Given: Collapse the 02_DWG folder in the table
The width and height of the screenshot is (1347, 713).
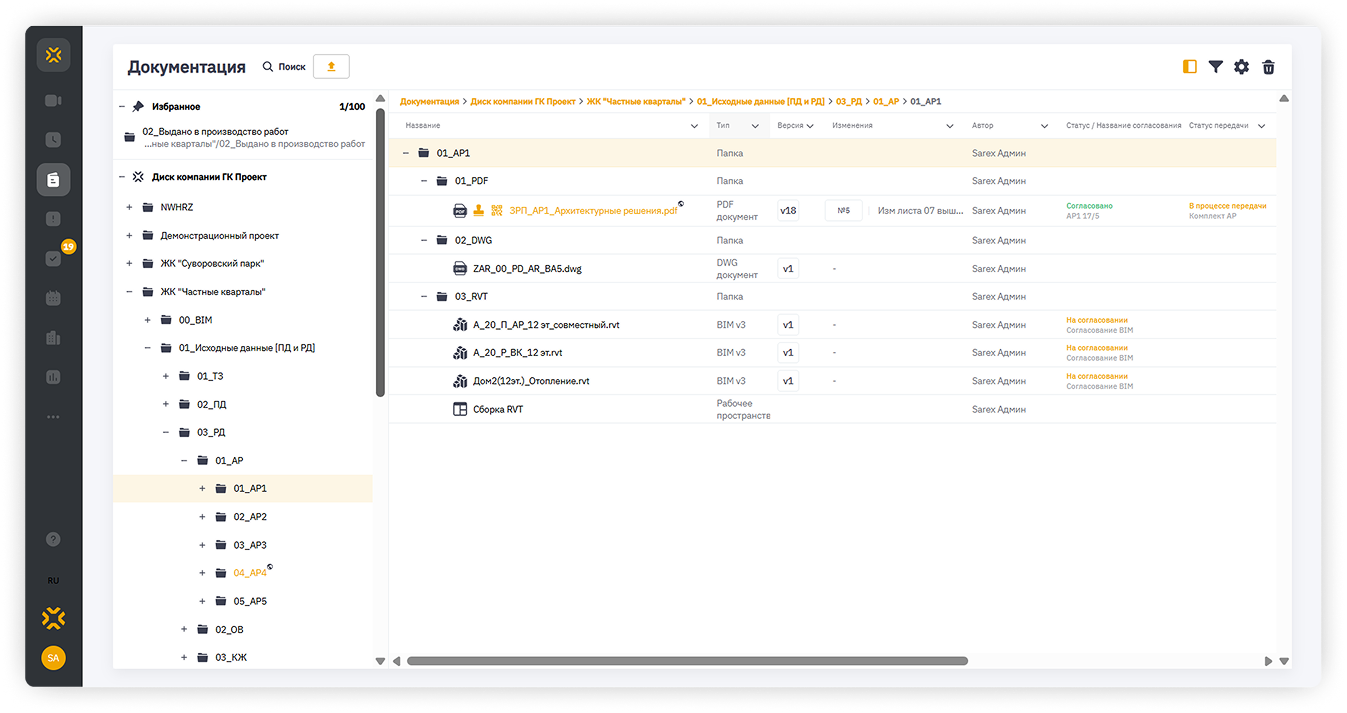Looking at the screenshot, I should click(423, 240).
